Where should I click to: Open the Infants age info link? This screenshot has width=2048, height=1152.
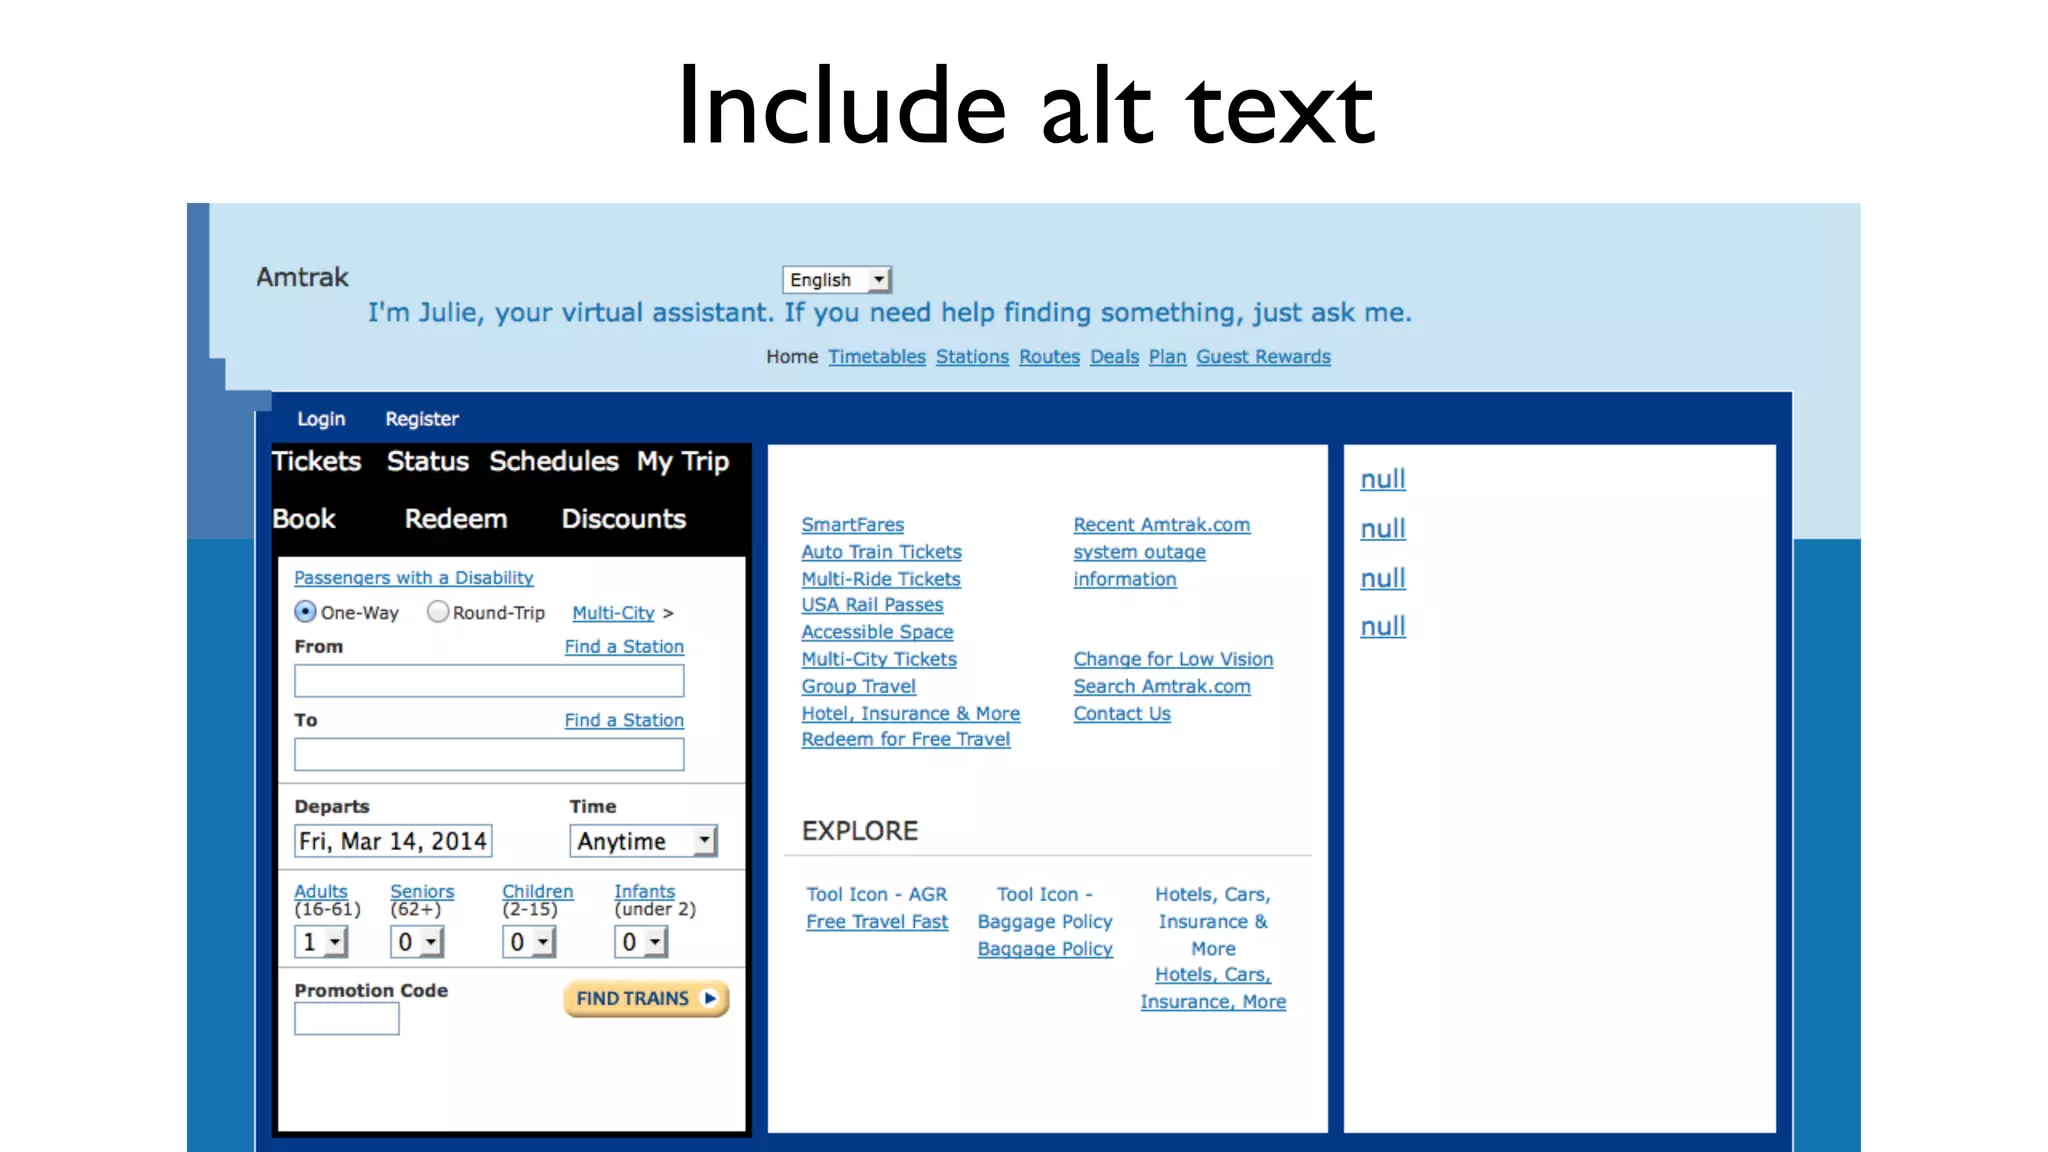coord(645,891)
